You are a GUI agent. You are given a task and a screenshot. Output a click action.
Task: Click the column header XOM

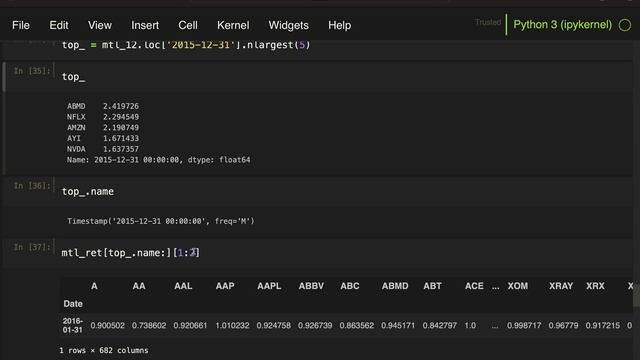coord(518,286)
